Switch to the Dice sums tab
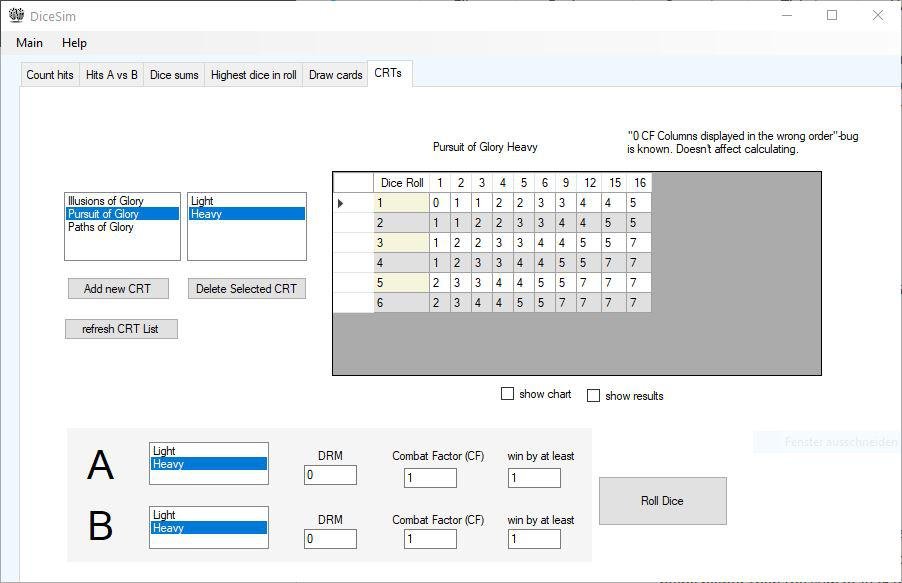 point(174,75)
